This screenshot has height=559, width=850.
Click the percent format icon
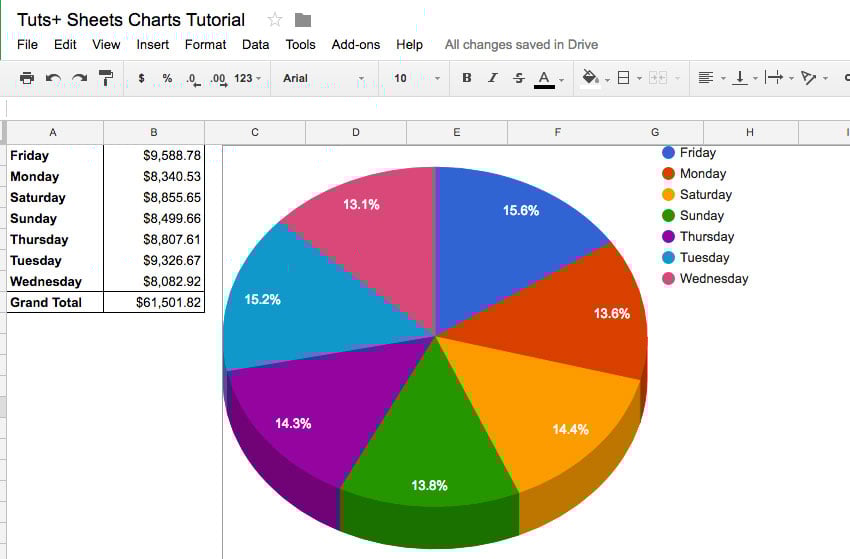tap(167, 78)
